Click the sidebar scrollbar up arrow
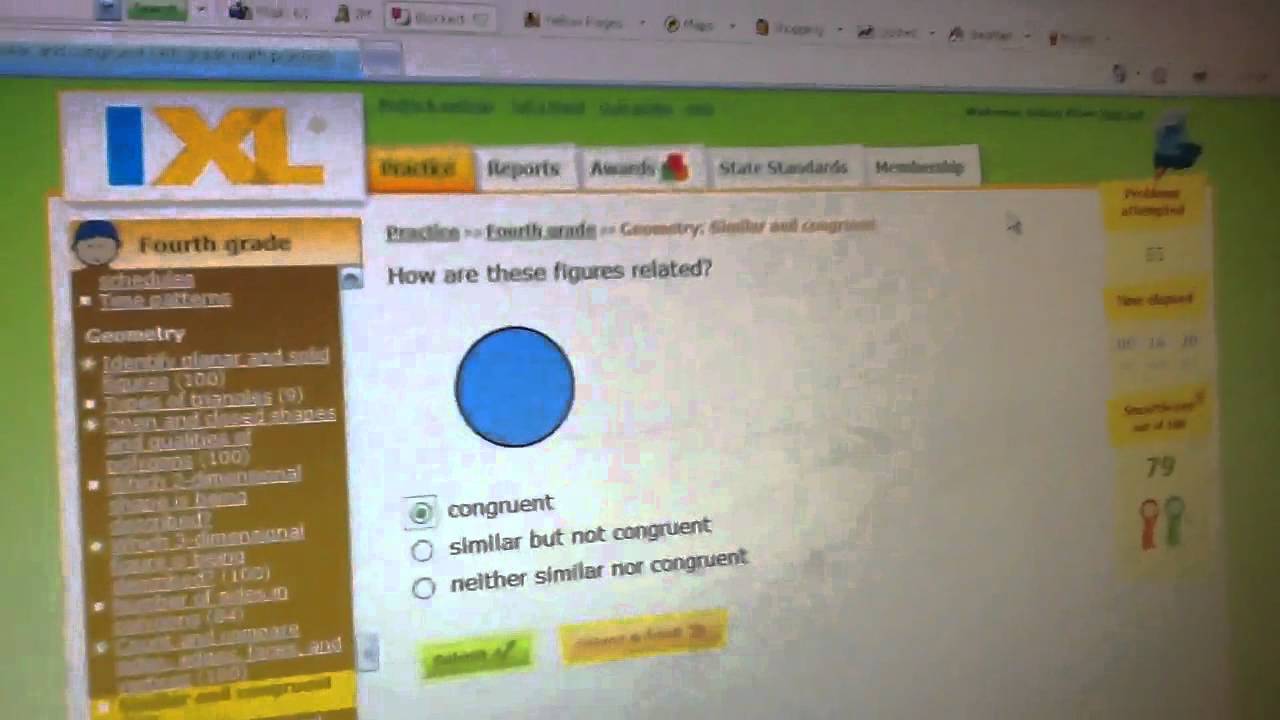This screenshot has height=720, width=1280. click(x=350, y=278)
